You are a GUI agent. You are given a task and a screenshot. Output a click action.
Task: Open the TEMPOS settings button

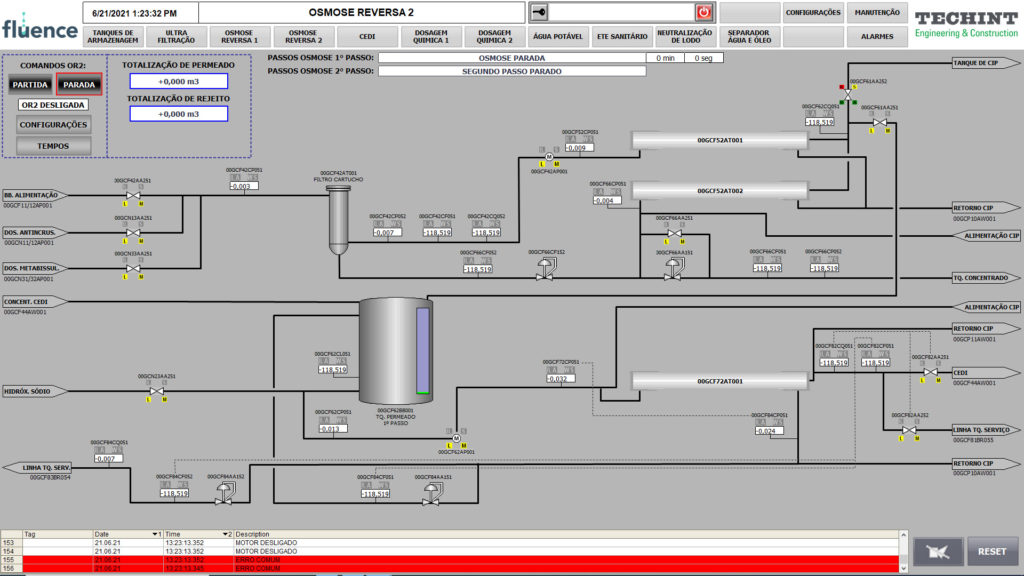point(53,146)
